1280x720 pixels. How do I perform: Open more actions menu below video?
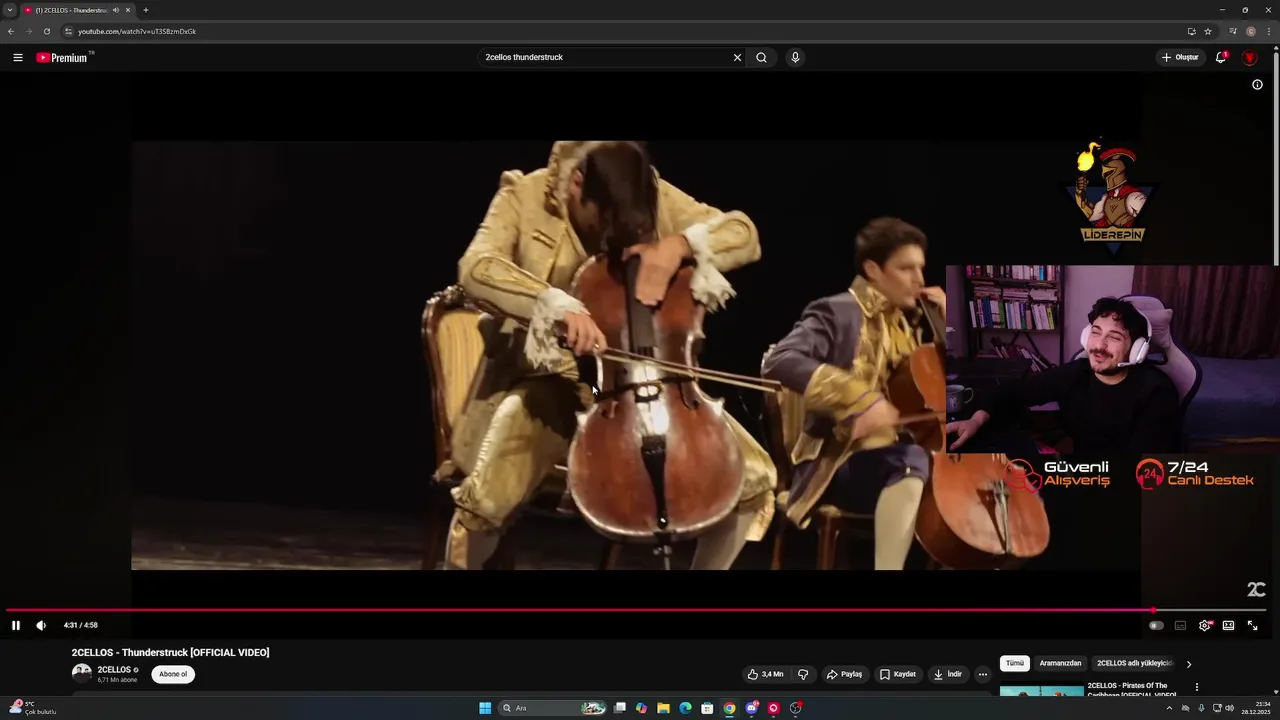click(982, 674)
